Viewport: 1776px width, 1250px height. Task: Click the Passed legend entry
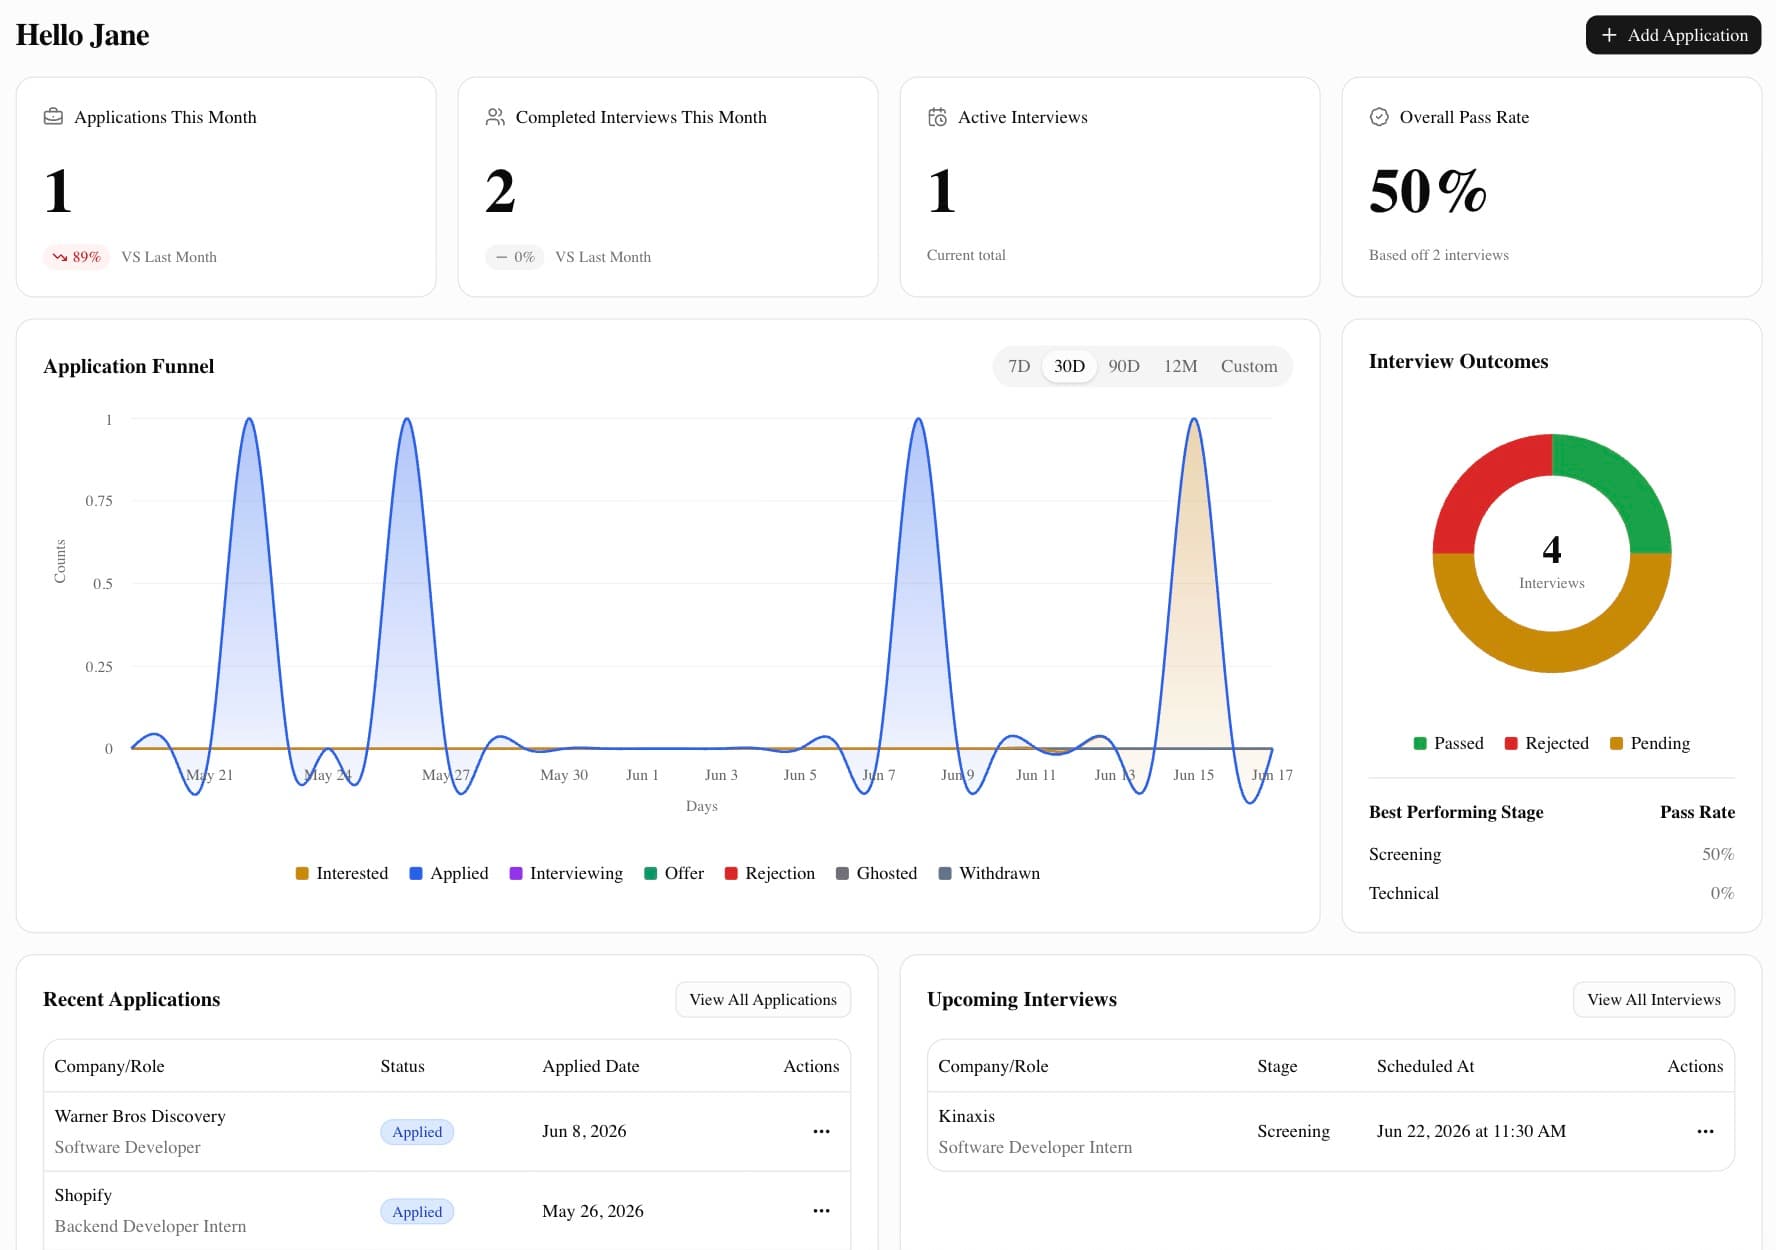1449,743
